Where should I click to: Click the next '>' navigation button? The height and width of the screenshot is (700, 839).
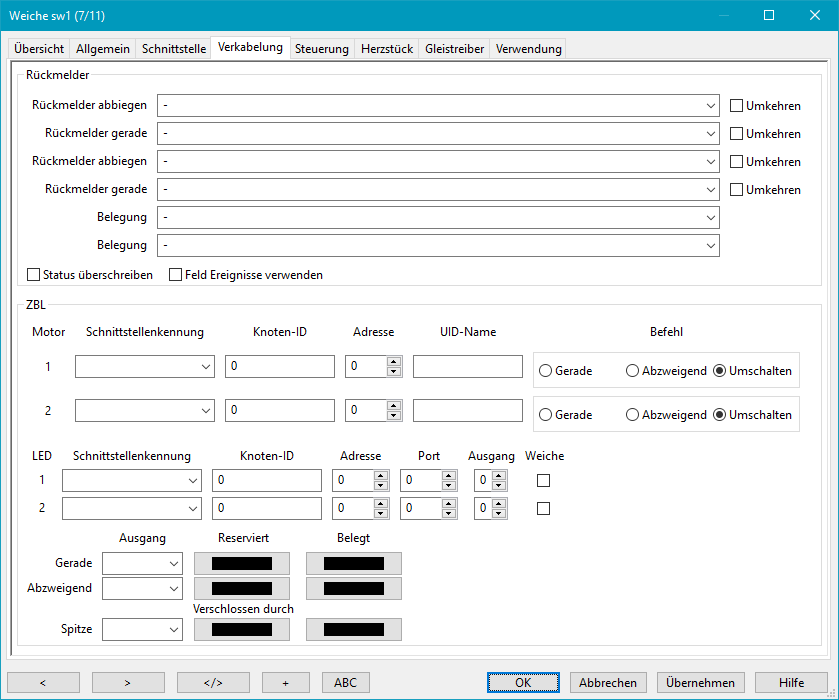(128, 682)
